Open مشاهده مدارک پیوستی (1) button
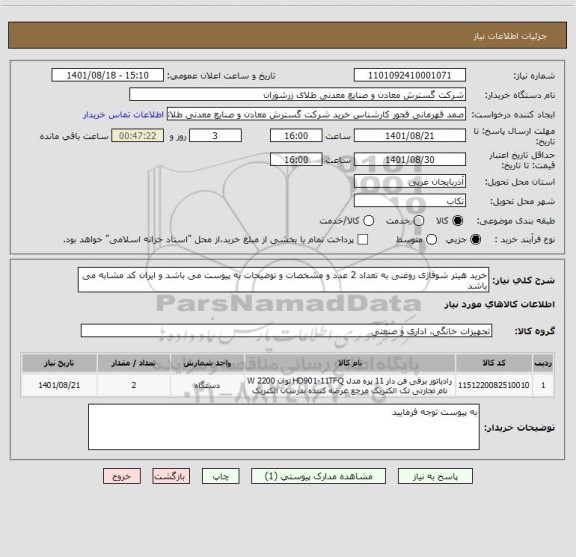576x557 pixels. pos(318,476)
